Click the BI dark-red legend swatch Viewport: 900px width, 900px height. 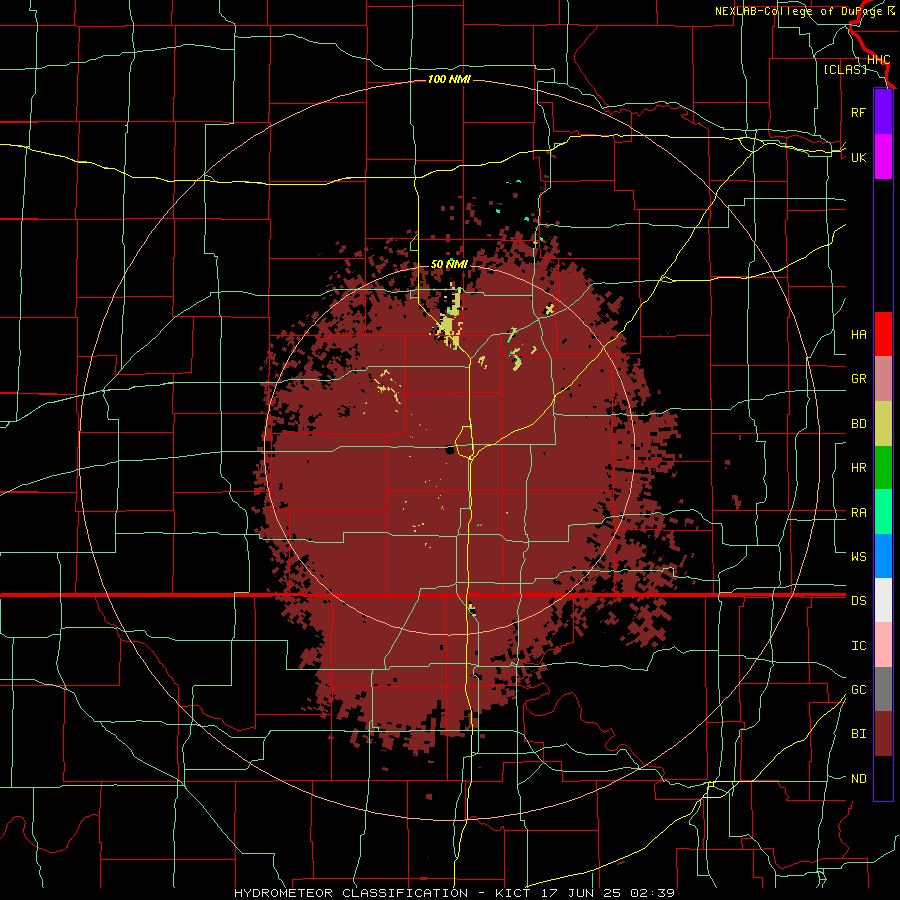coord(883,734)
